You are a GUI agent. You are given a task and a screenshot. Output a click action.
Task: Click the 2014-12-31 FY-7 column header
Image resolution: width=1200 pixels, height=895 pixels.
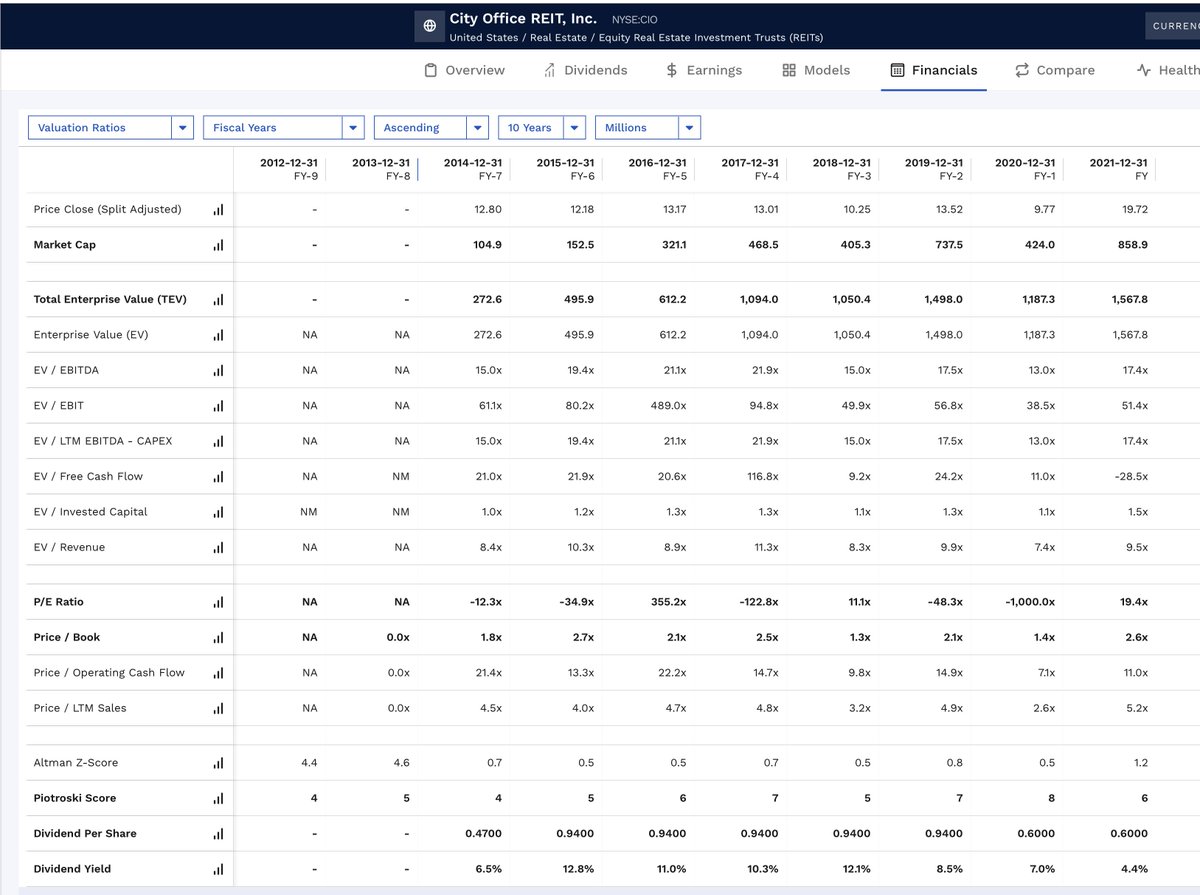pyautogui.click(x=473, y=169)
